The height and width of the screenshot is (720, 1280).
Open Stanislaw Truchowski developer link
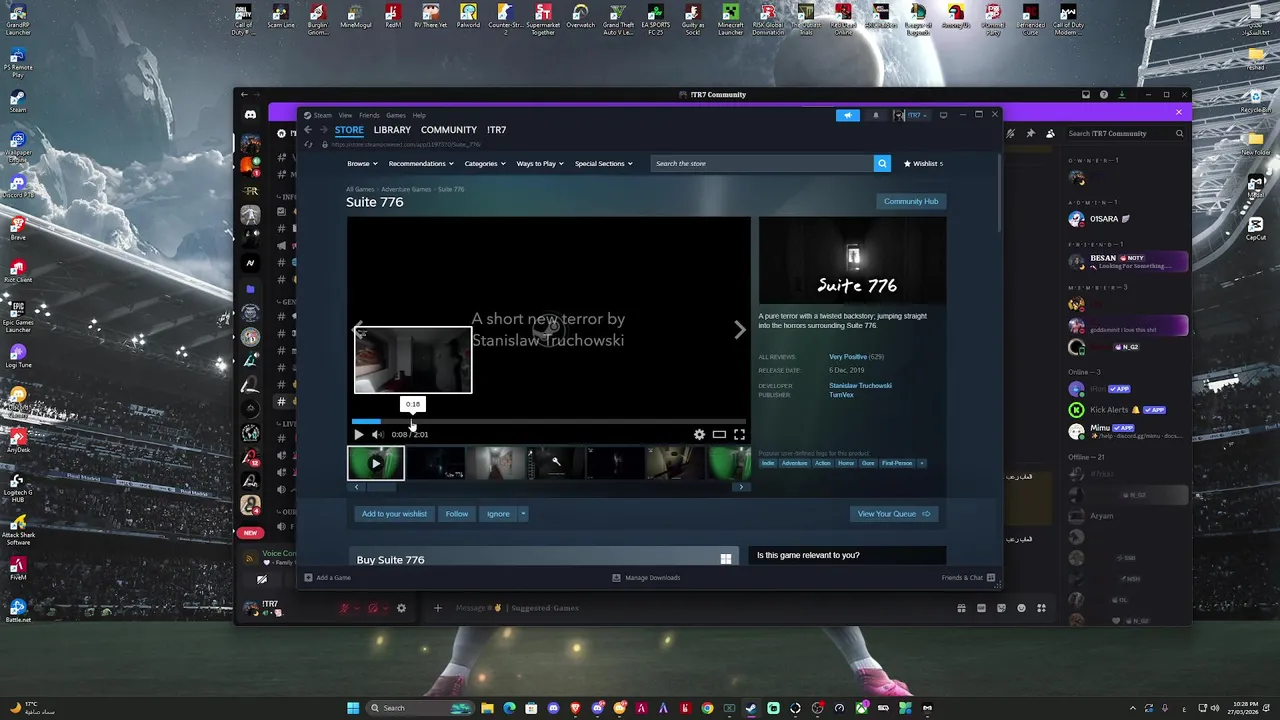860,385
